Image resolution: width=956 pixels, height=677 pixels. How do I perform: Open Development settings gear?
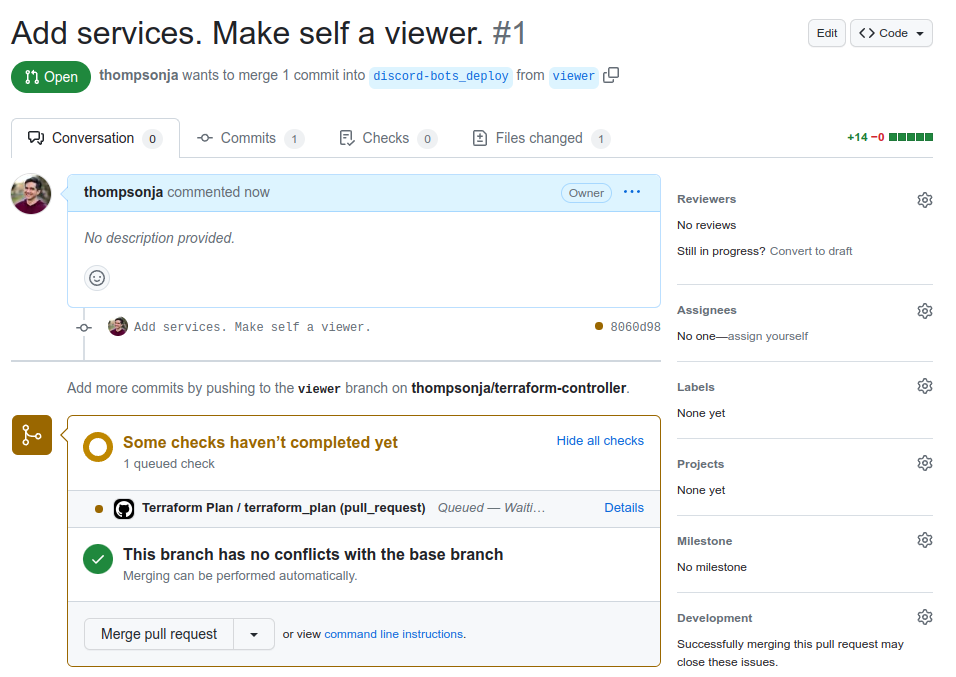pyautogui.click(x=924, y=617)
